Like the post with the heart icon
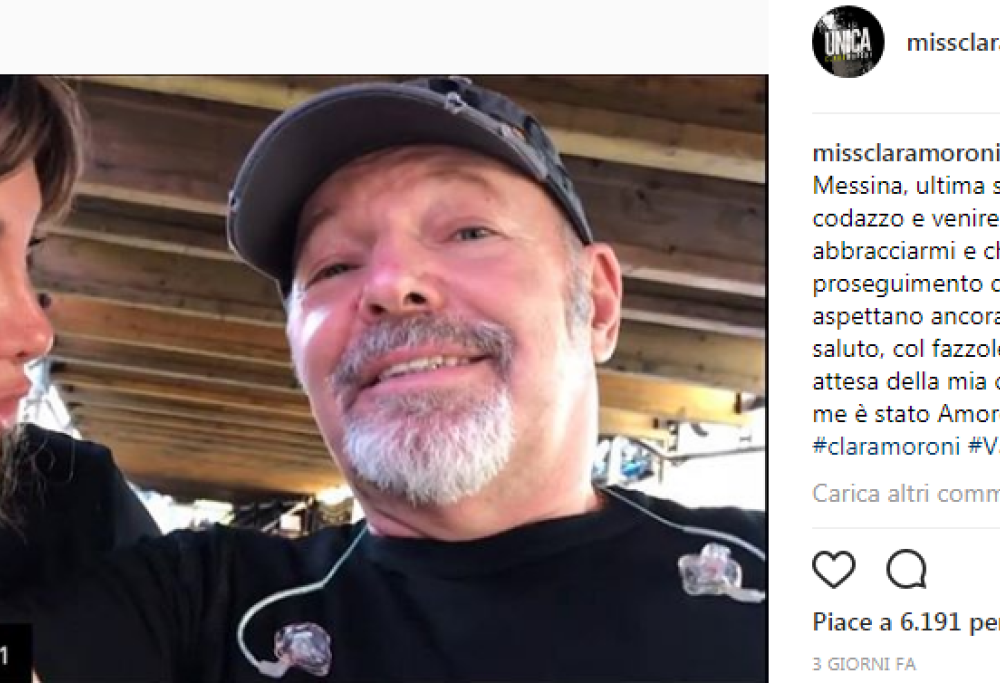1000x683 pixels. coord(833,569)
